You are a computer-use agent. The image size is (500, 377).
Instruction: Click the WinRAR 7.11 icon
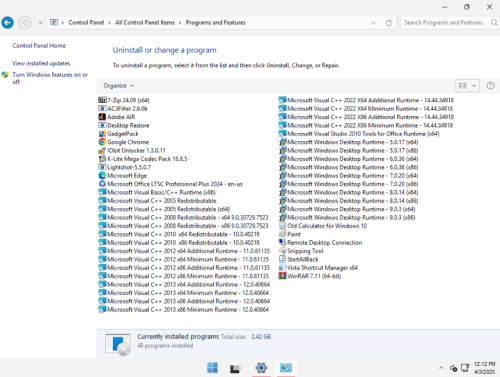(x=282, y=276)
